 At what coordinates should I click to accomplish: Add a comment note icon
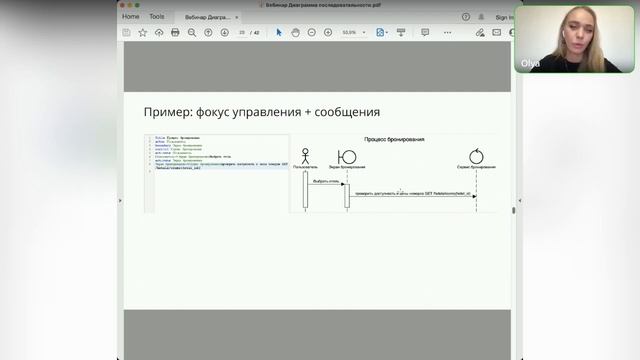coord(425,32)
